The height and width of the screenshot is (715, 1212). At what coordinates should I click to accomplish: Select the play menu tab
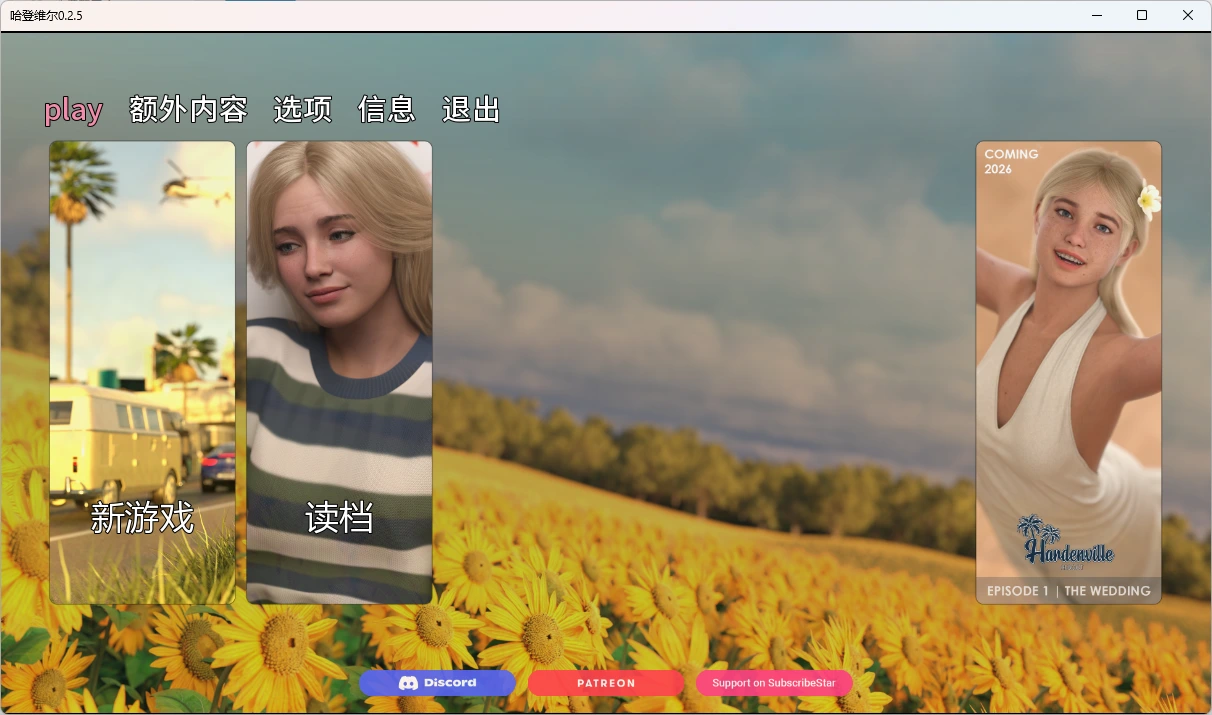[73, 109]
